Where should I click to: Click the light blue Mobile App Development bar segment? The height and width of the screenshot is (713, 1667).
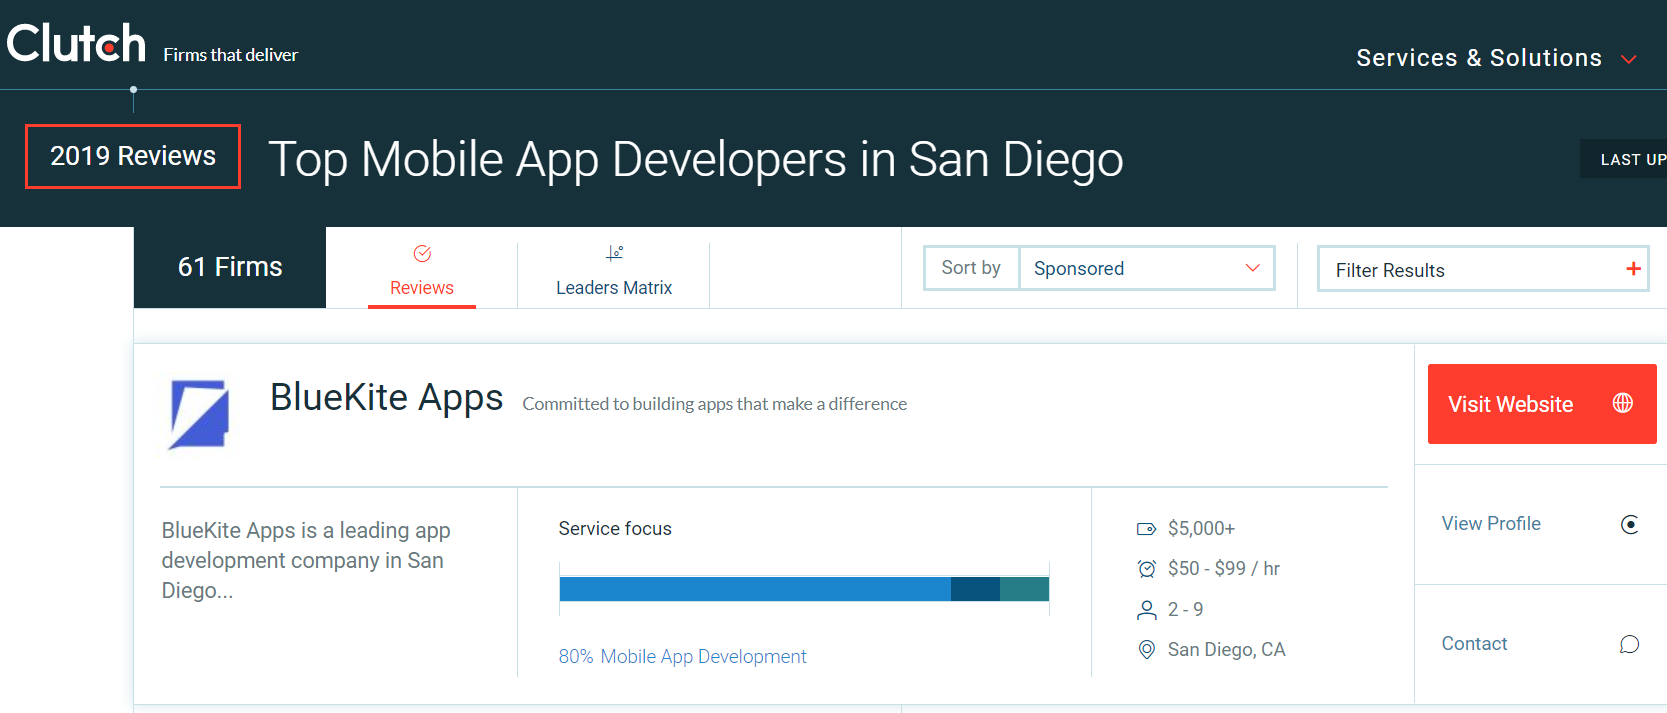[755, 589]
